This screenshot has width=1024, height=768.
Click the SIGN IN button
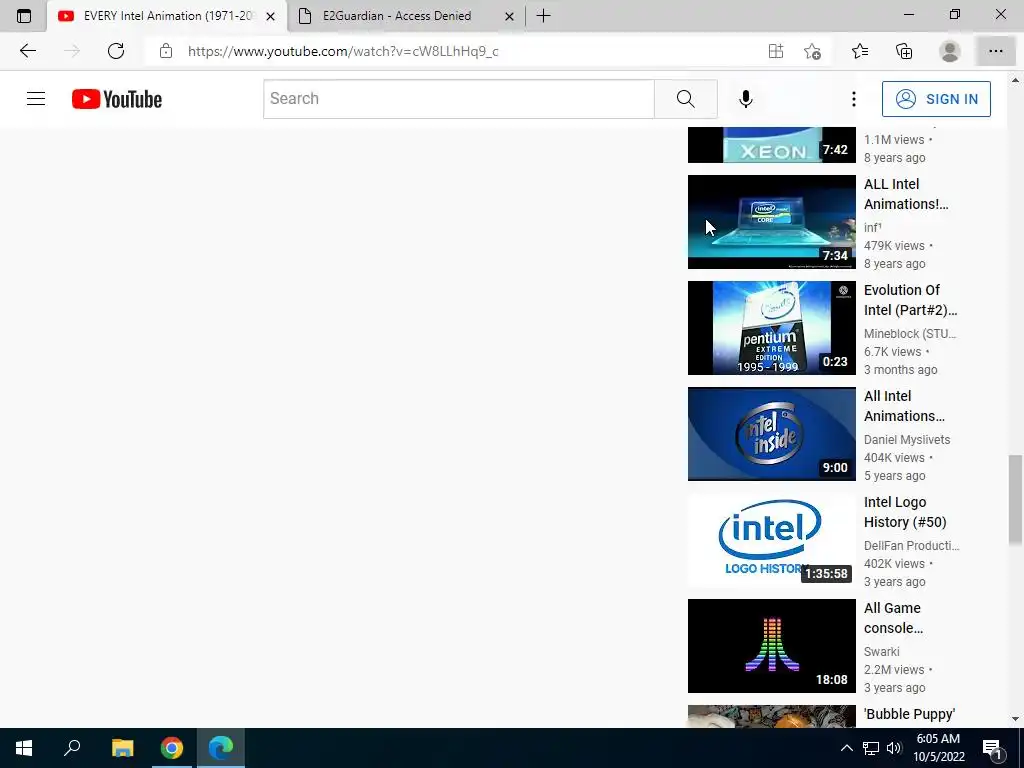[936, 99]
